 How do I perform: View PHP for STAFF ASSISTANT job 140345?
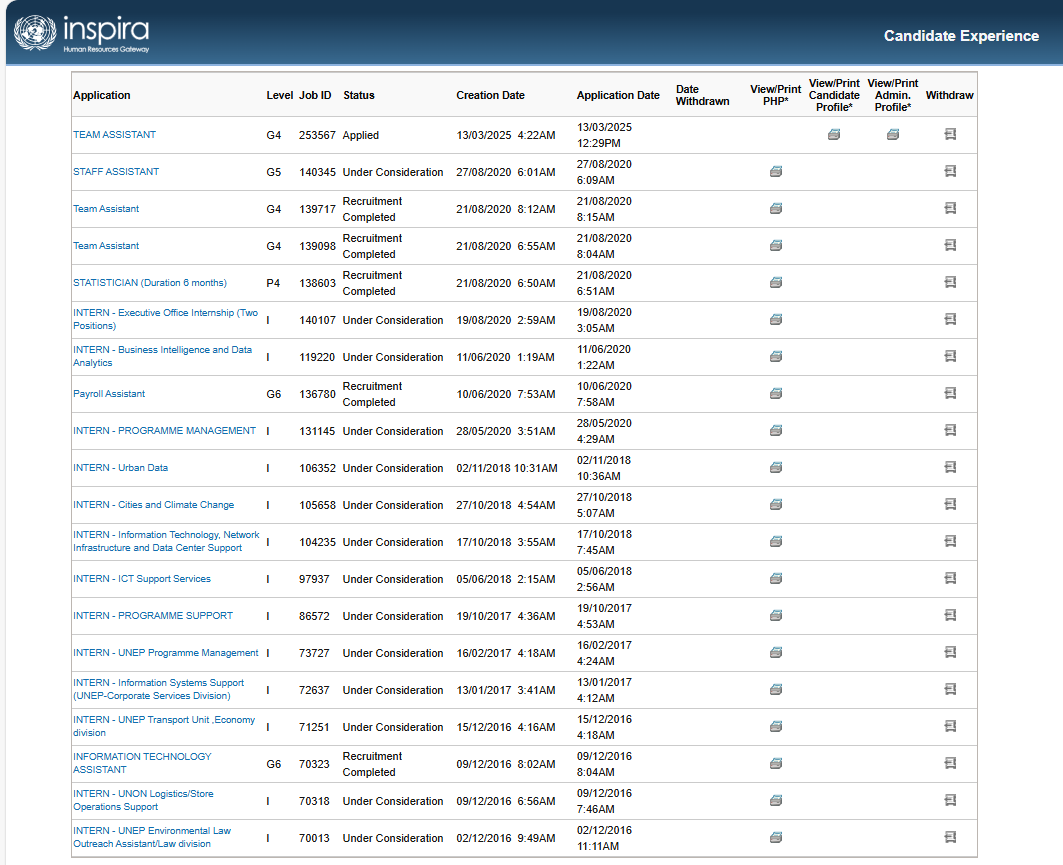(x=776, y=172)
